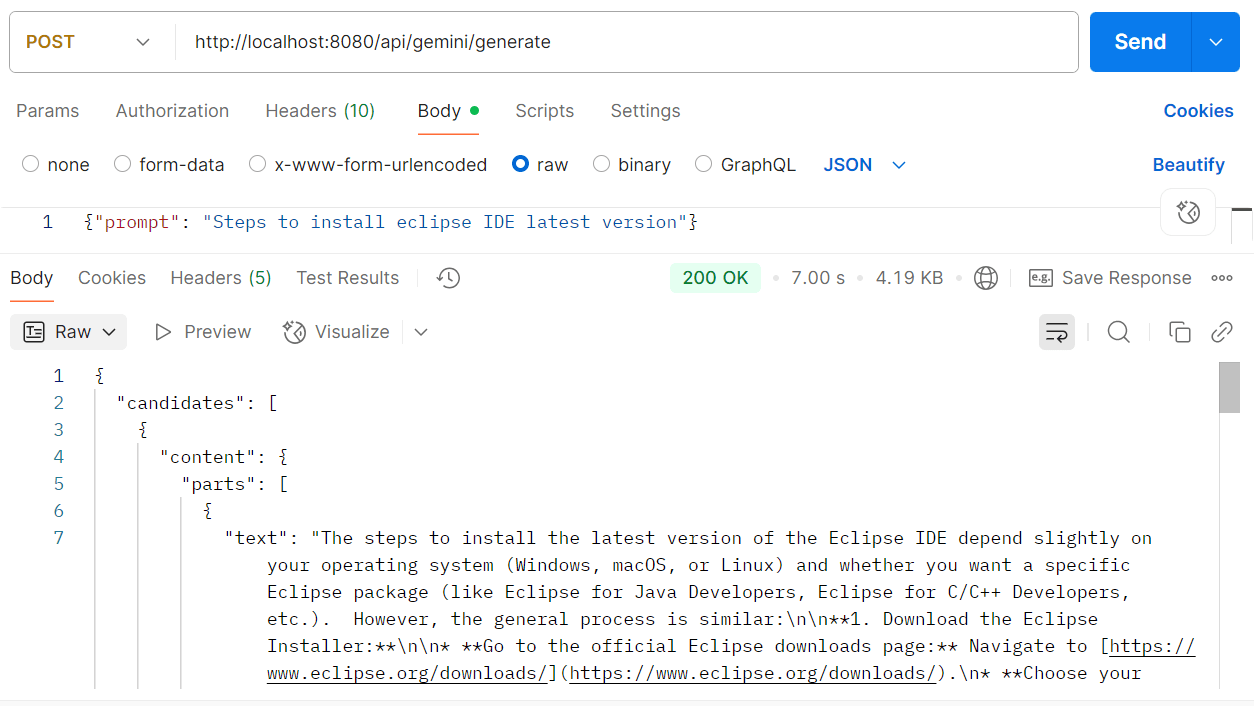1254x706 pixels.
Task: Open the Test Results tab
Action: point(347,278)
